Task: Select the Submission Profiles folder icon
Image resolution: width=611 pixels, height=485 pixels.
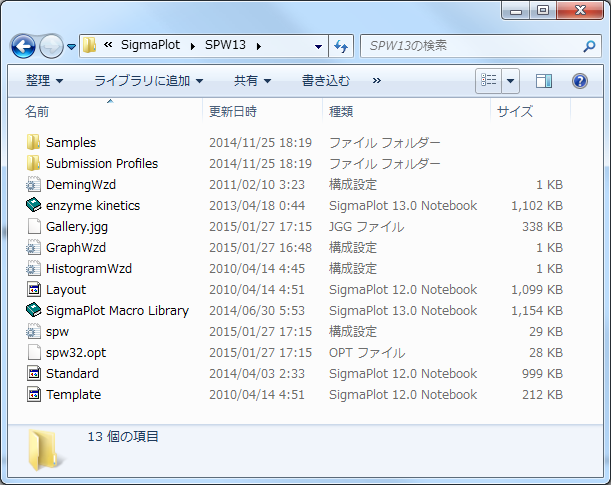Action: point(34,163)
